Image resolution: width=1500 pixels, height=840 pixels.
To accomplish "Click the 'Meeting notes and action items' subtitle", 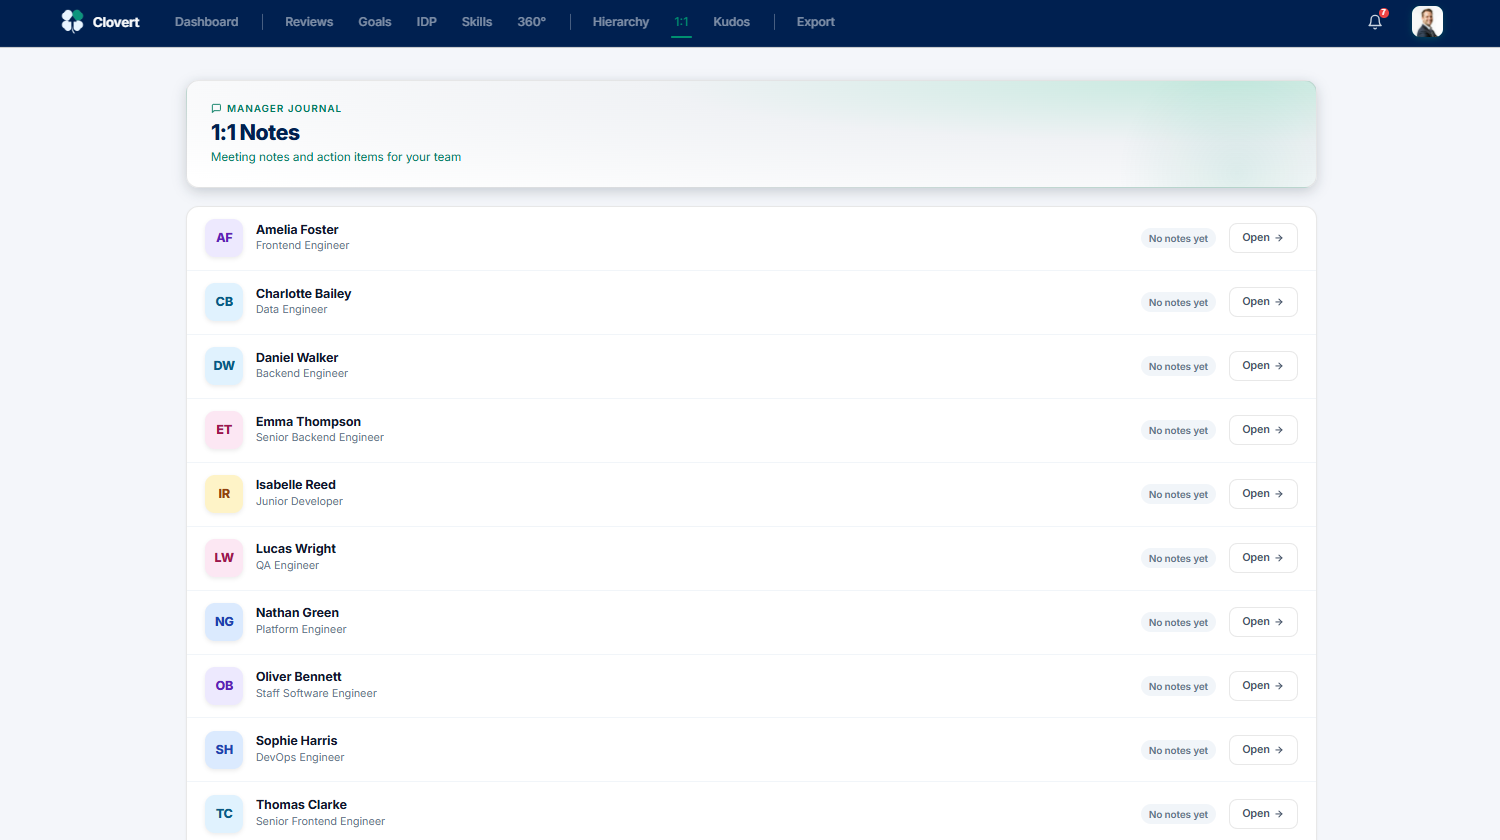I will coord(336,158).
